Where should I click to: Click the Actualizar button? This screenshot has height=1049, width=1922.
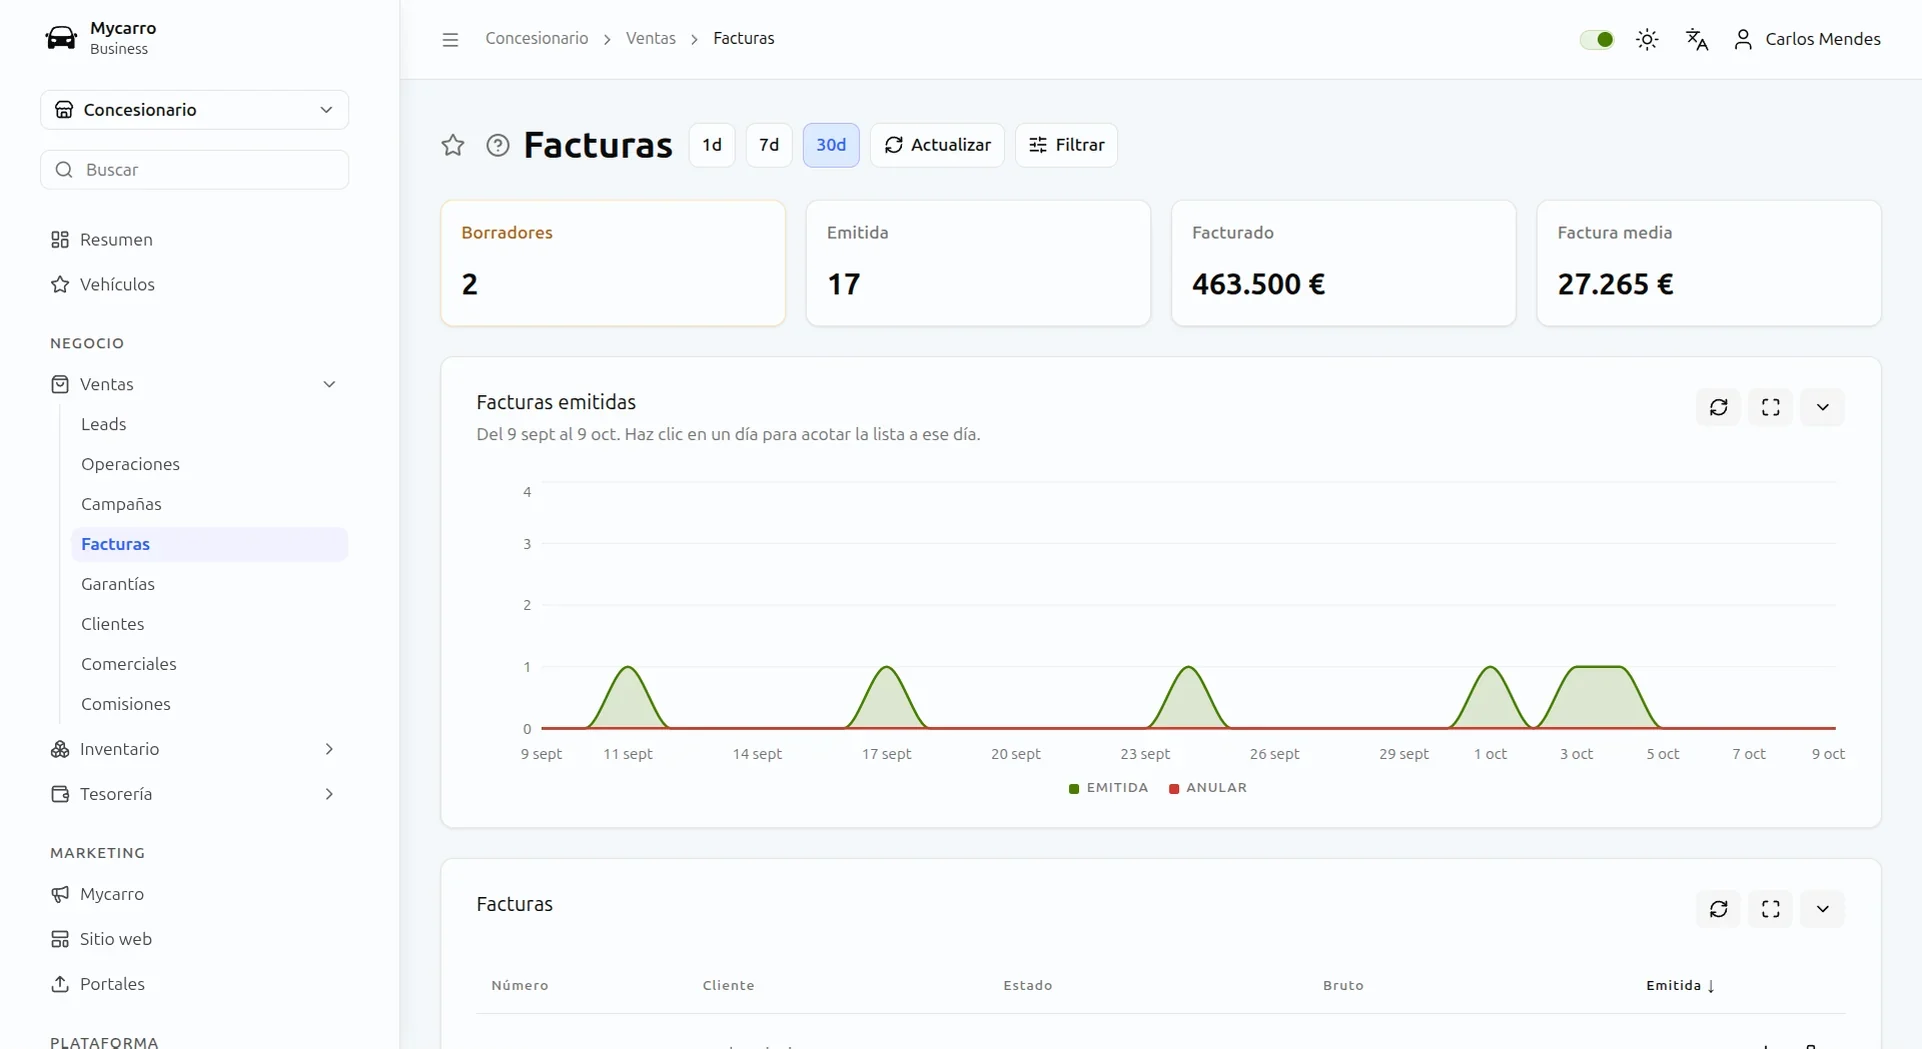[x=937, y=145]
